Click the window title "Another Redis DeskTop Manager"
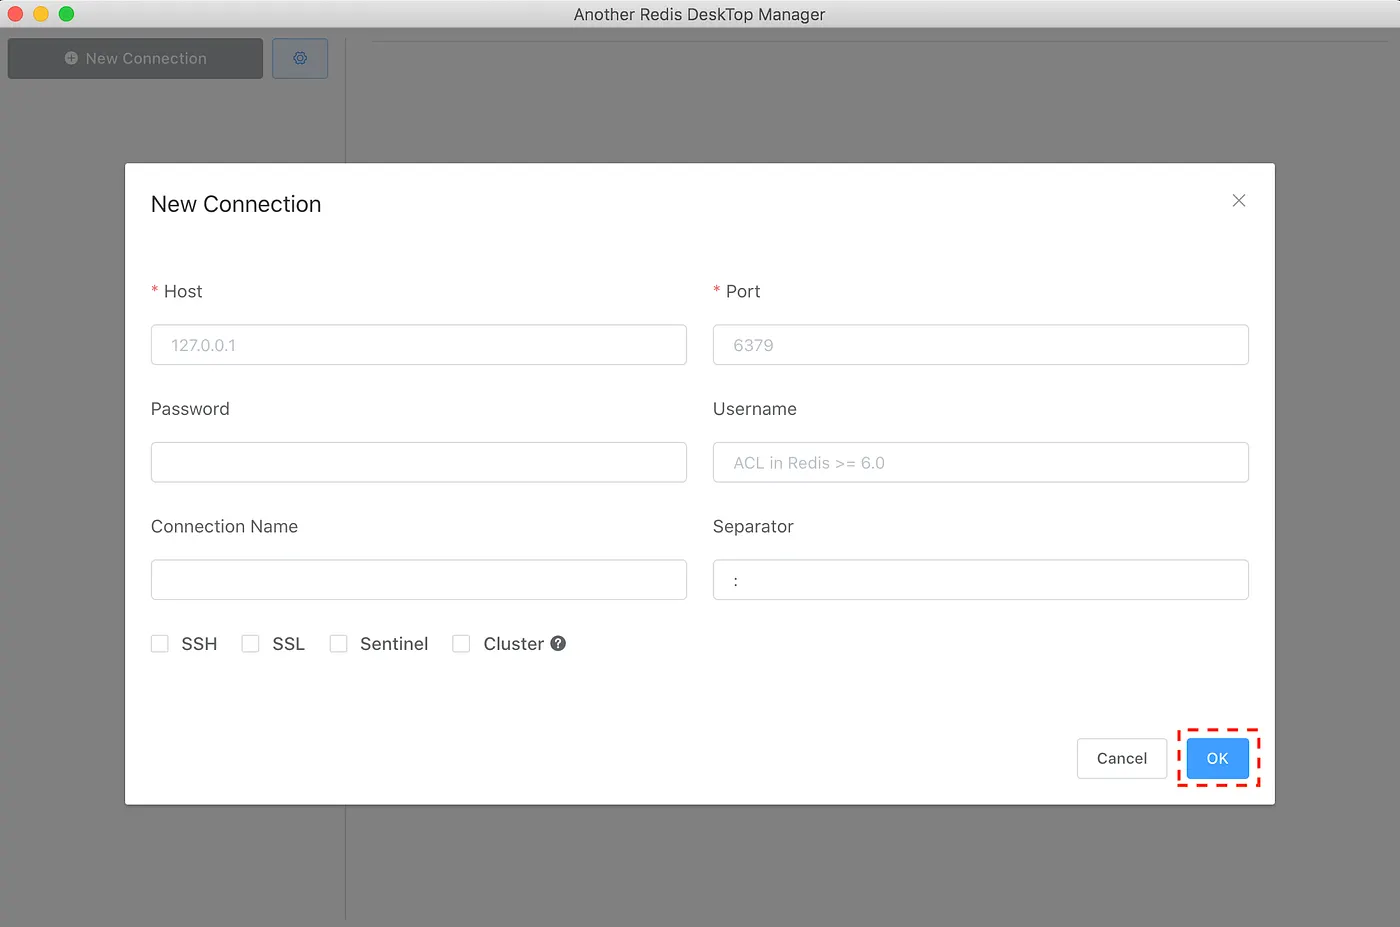Image resolution: width=1400 pixels, height=927 pixels. tap(700, 14)
